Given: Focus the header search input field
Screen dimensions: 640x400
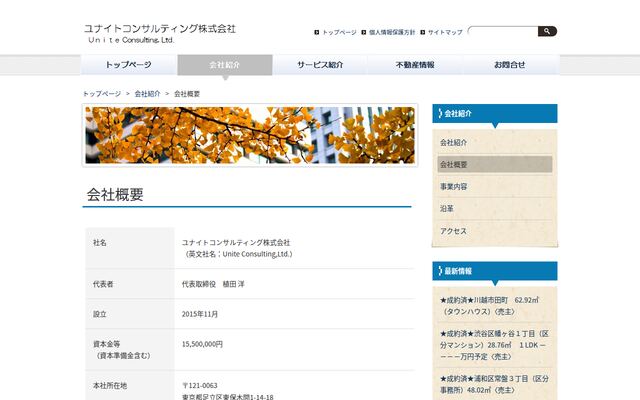Looking at the screenshot, I should (503, 31).
